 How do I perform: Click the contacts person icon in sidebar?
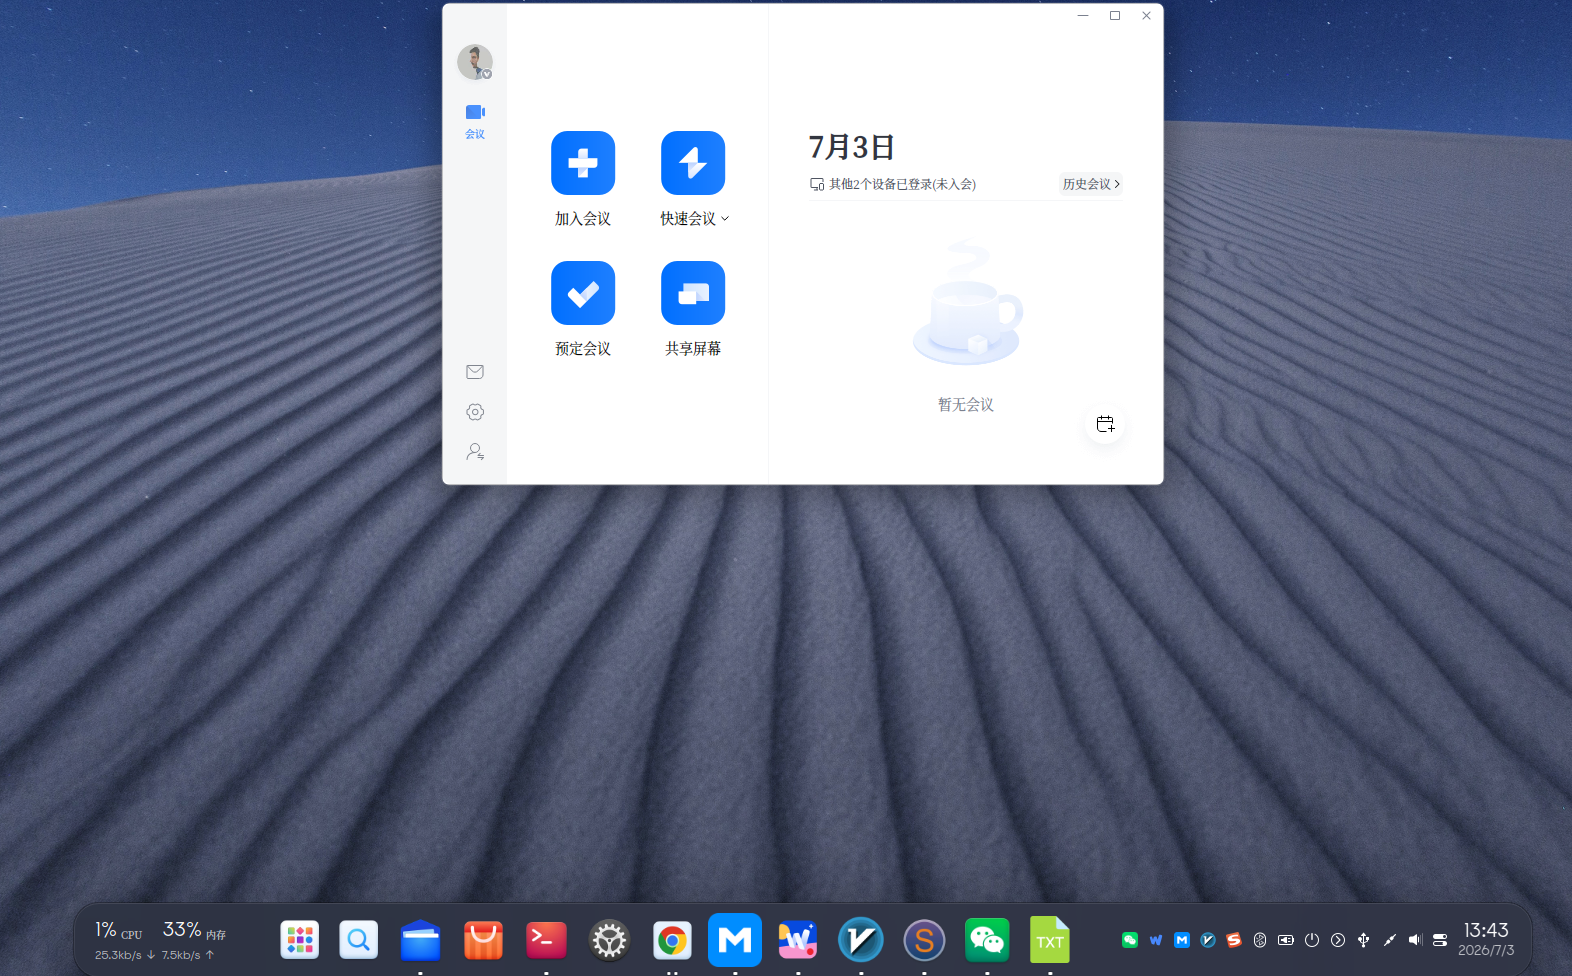point(475,452)
